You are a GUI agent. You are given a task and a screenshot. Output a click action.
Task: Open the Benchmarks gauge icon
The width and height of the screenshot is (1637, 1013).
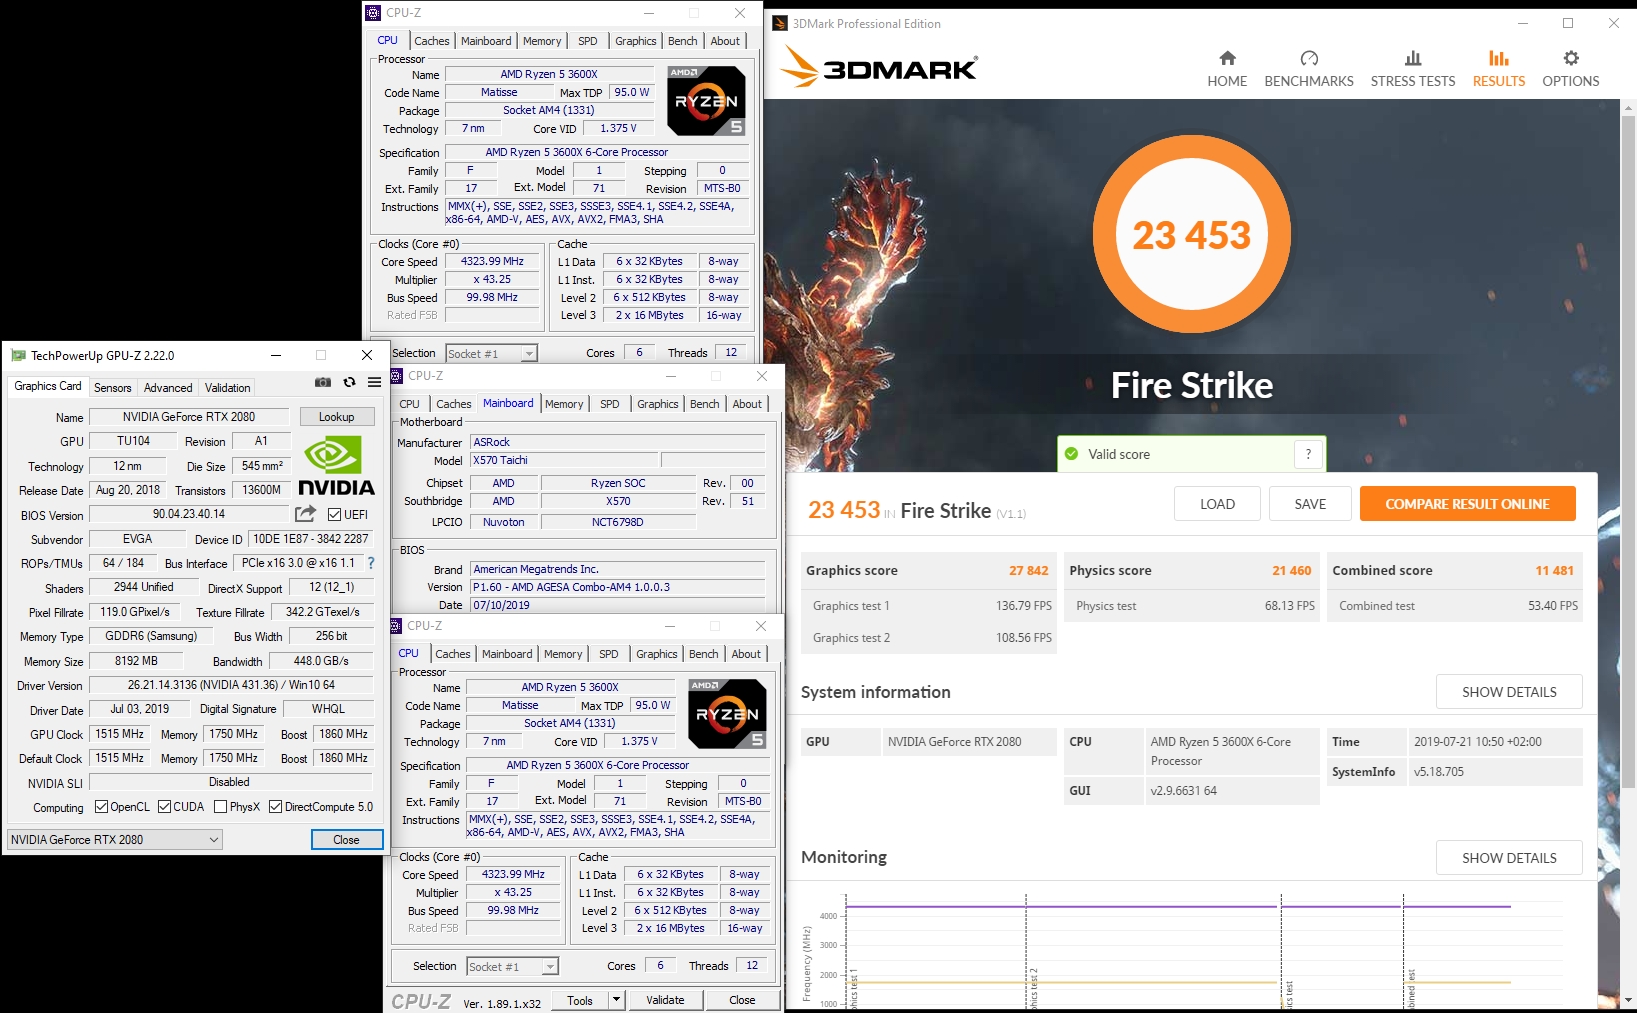[1308, 58]
